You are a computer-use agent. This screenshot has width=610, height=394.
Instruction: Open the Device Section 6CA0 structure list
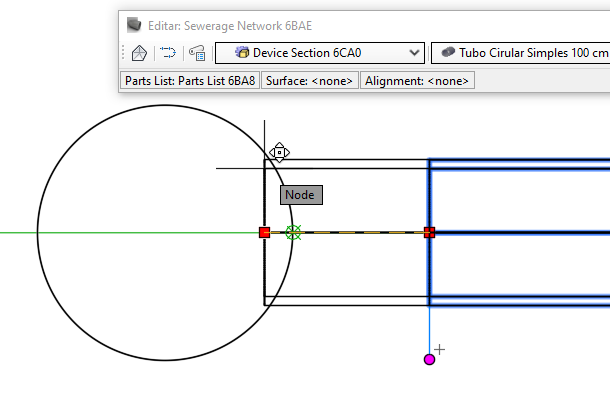pyautogui.click(x=320, y=53)
